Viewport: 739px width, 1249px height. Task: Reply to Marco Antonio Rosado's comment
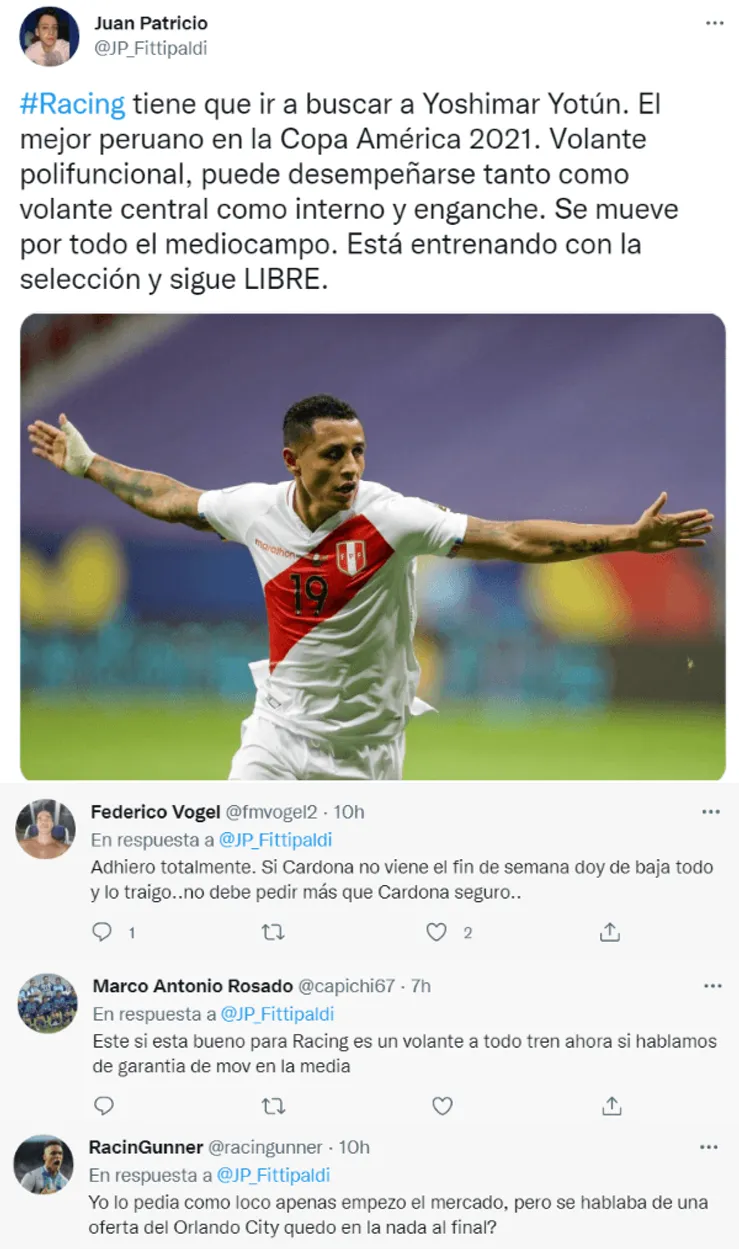[x=102, y=1105]
